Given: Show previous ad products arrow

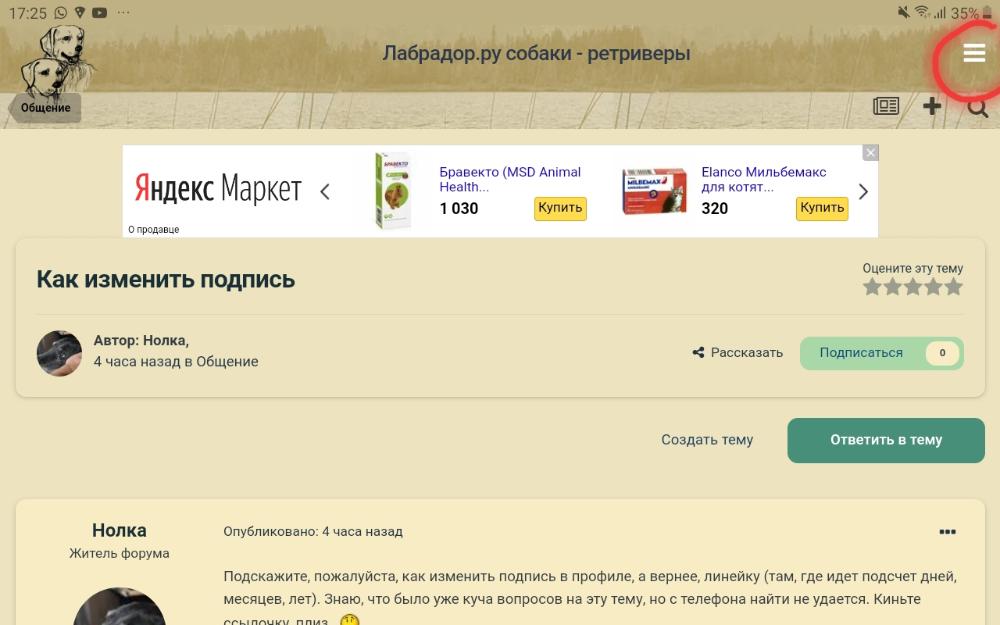Looking at the screenshot, I should 325,191.
